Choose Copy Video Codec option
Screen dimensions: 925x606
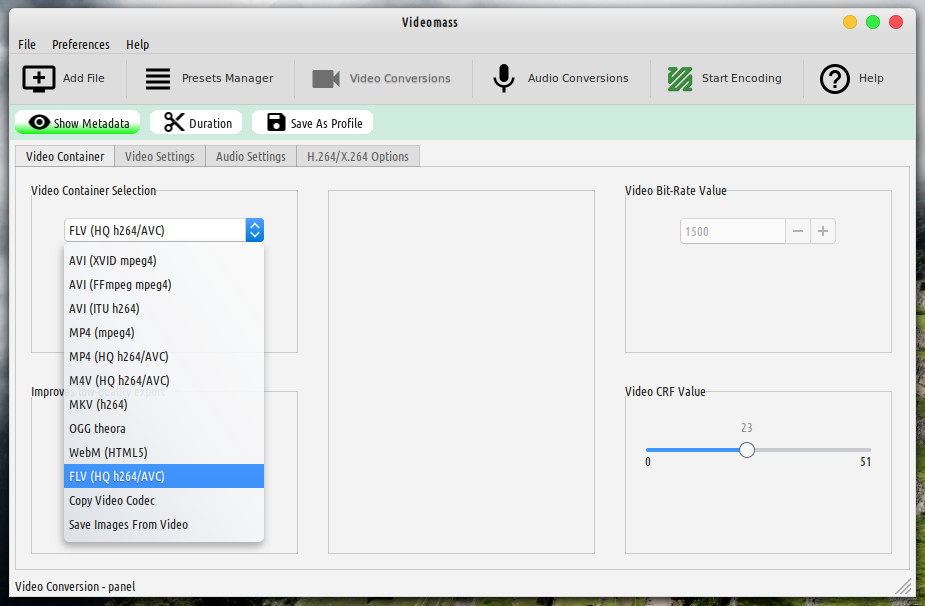click(164, 500)
